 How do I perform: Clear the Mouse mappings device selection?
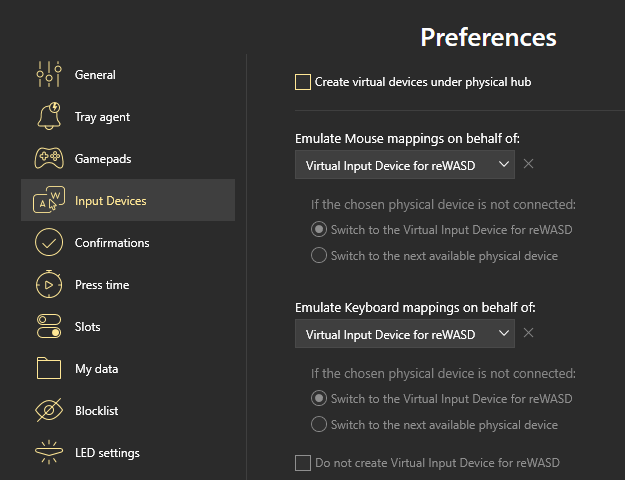click(x=529, y=164)
